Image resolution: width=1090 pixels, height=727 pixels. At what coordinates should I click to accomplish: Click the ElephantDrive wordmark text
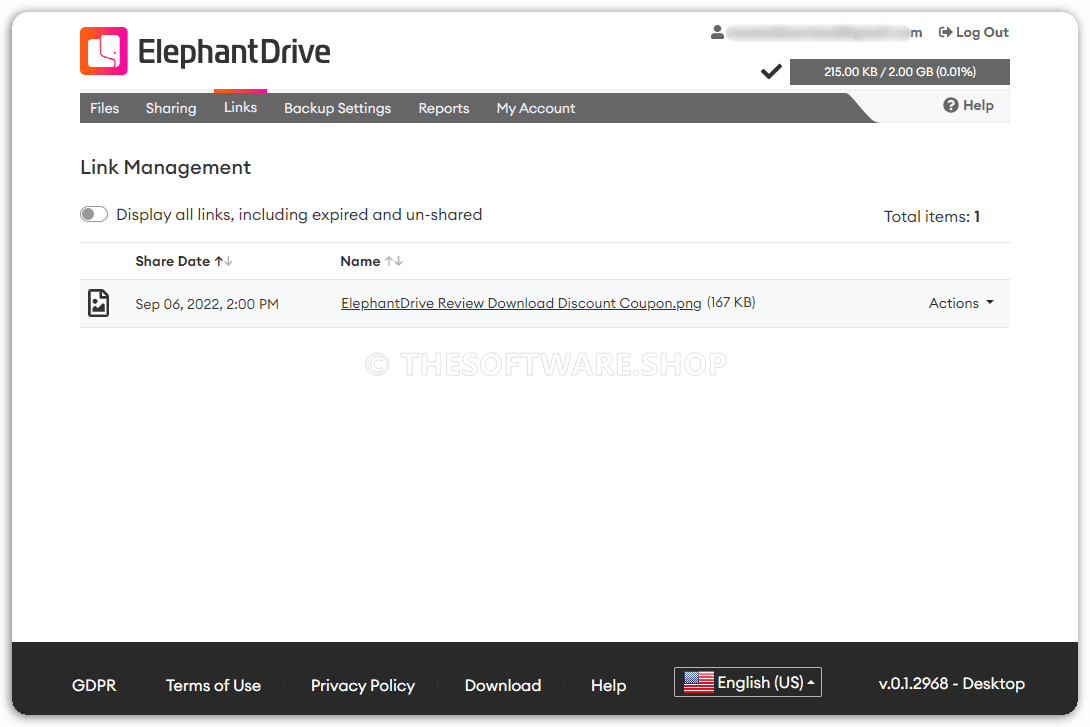tap(234, 51)
